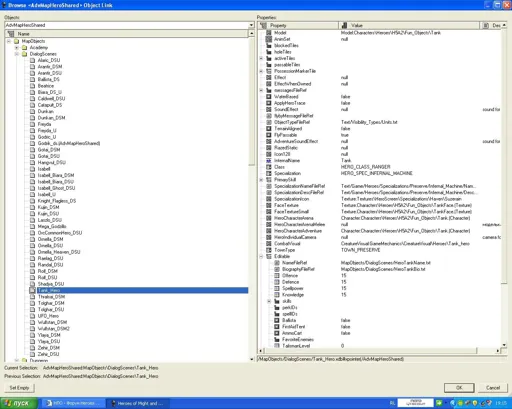Select the Tank_Hero document icon
Image resolution: width=512 pixels, height=409 pixels.
tap(32, 290)
